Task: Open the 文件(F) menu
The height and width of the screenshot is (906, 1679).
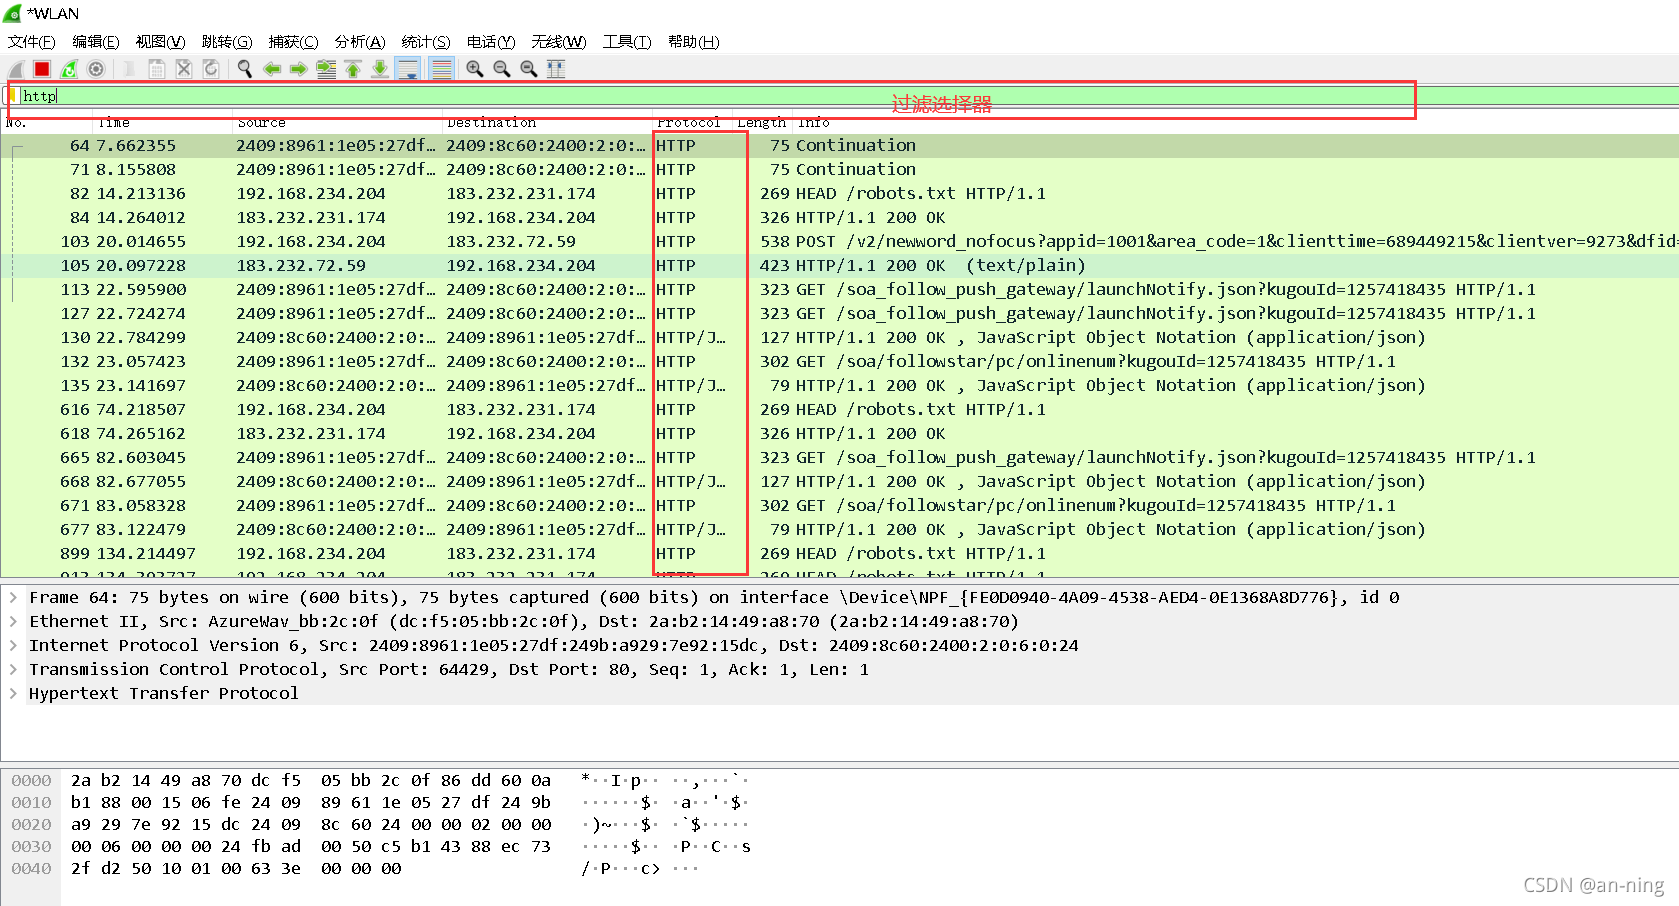Action: click(31, 42)
